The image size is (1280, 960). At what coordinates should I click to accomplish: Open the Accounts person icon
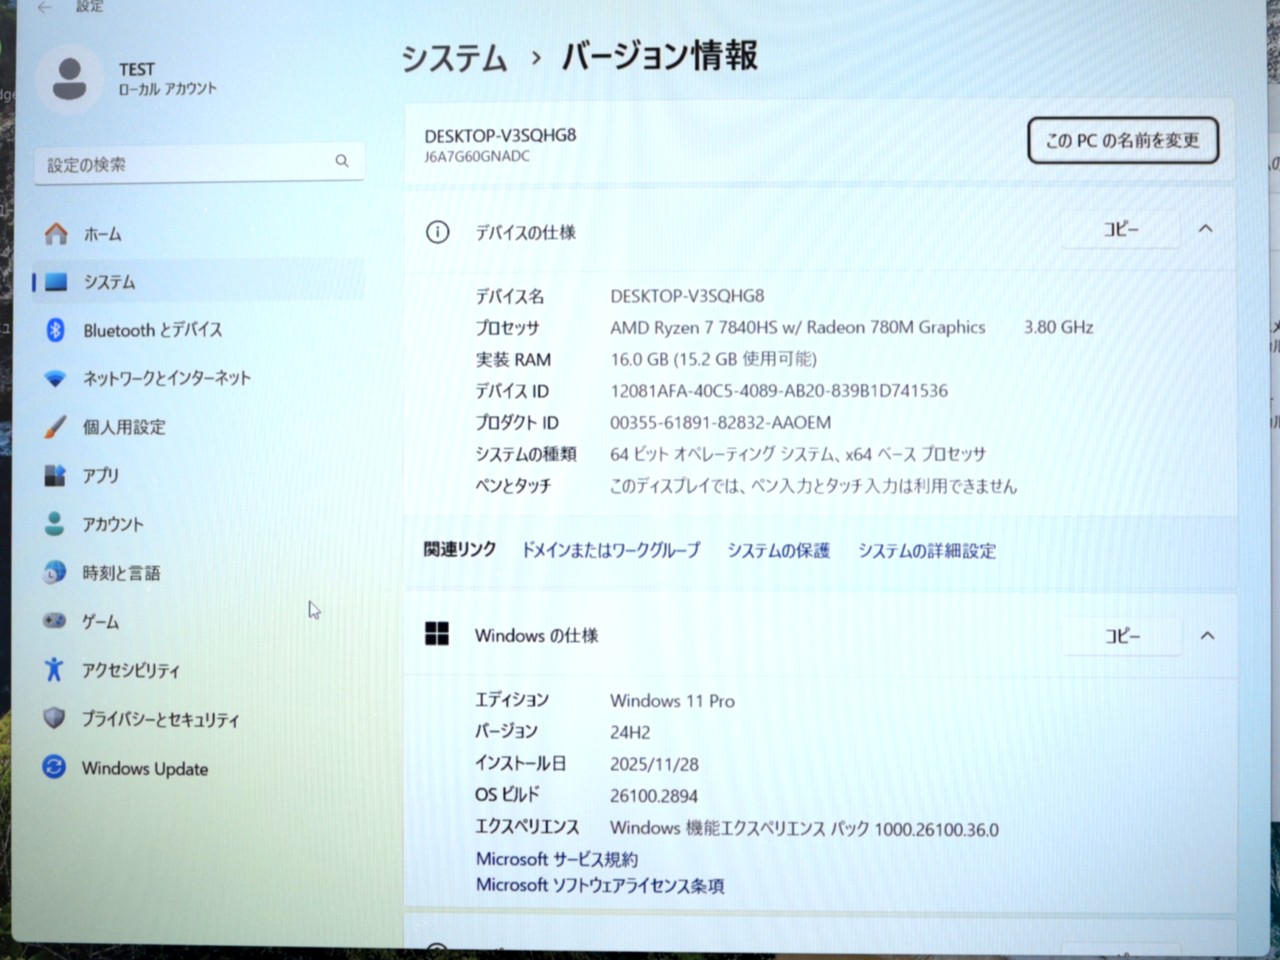(56, 524)
